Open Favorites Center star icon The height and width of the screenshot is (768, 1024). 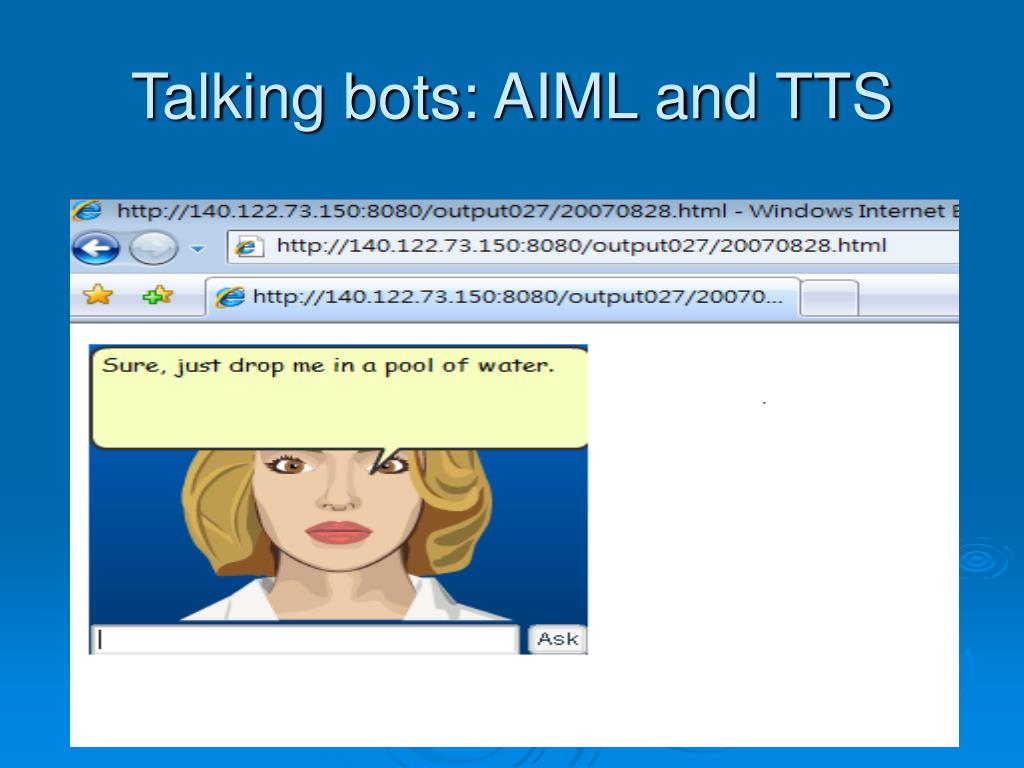point(98,295)
